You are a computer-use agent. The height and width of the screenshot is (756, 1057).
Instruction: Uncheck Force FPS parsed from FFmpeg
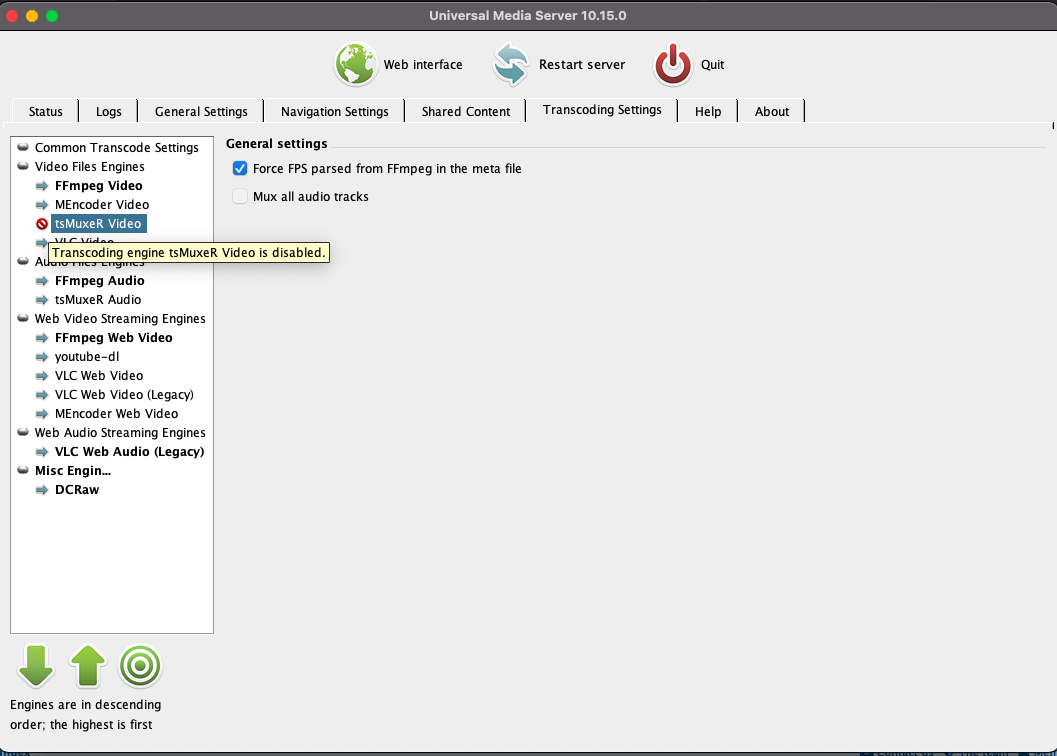240,169
